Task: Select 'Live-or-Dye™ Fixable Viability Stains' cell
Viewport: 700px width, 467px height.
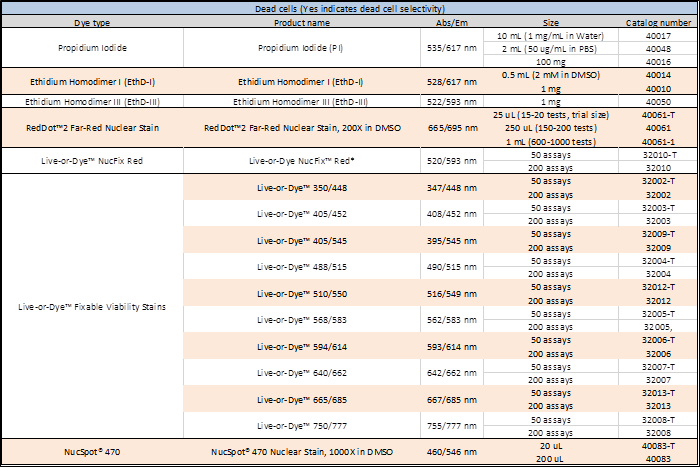Action: pos(92,306)
